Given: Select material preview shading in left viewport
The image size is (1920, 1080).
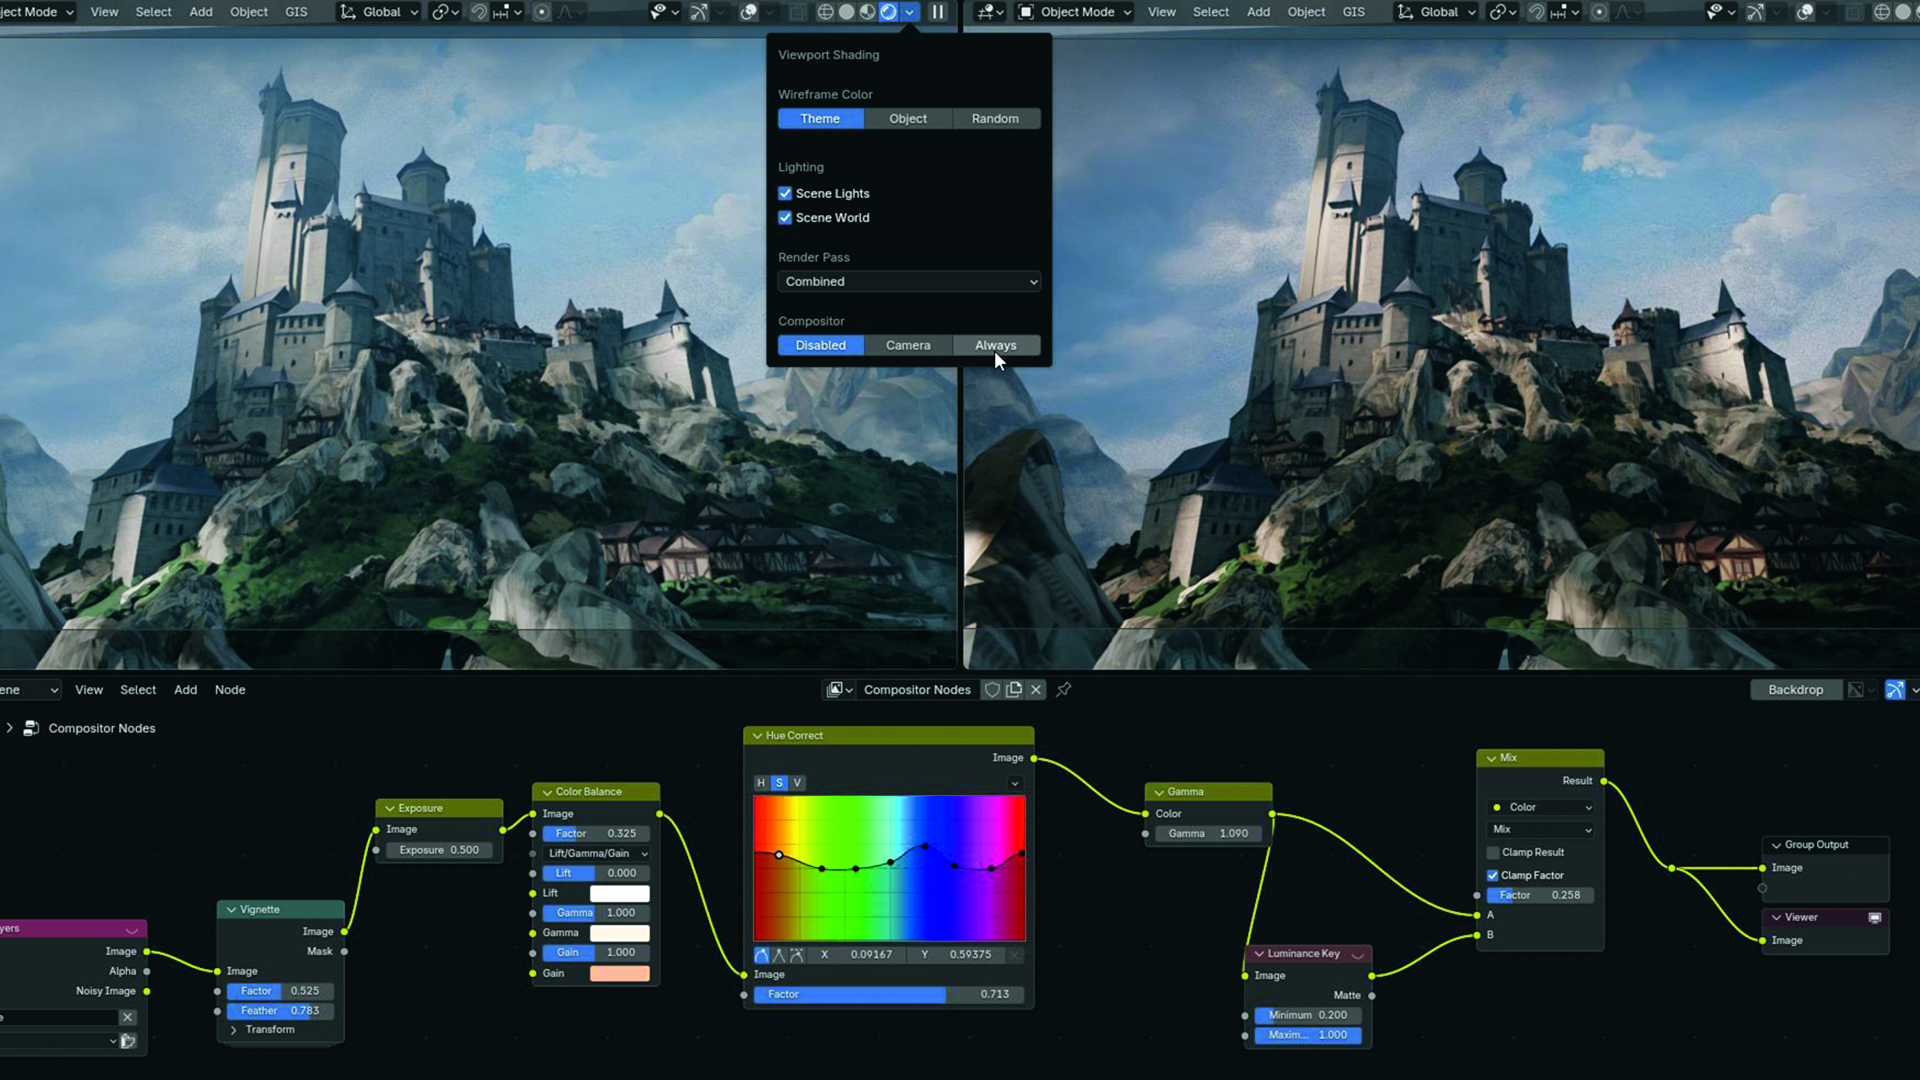Looking at the screenshot, I should [867, 12].
